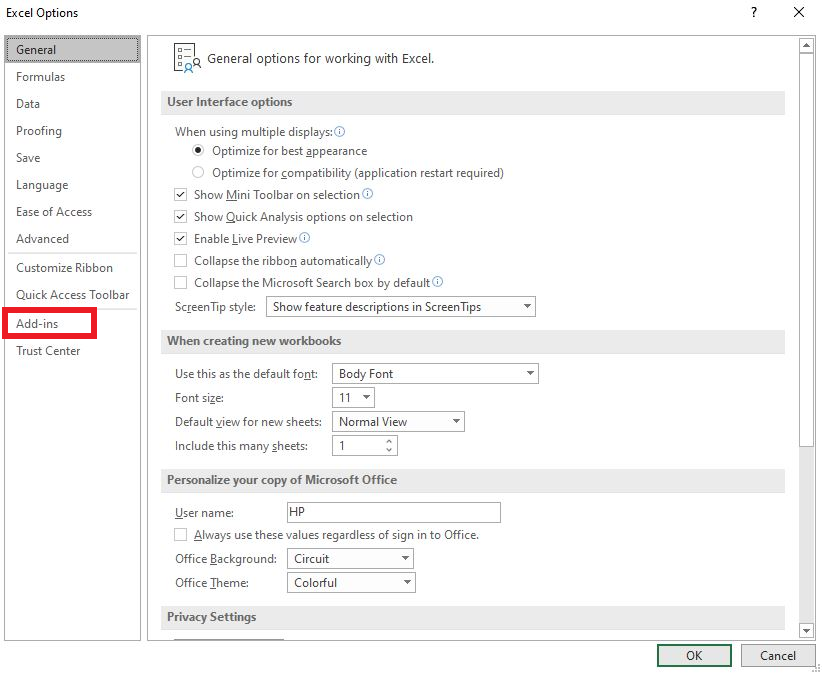Open Customize Ribbon settings
Image resolution: width=822 pixels, height=673 pixels.
click(72, 268)
